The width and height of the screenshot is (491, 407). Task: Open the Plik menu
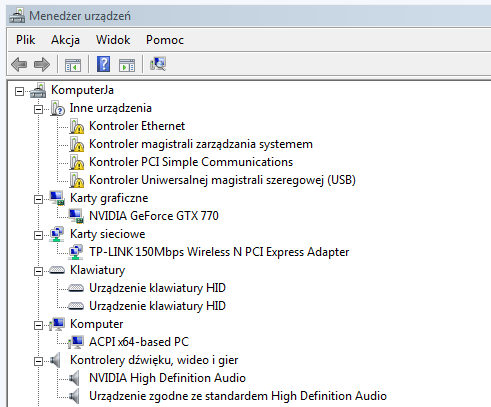pos(26,40)
